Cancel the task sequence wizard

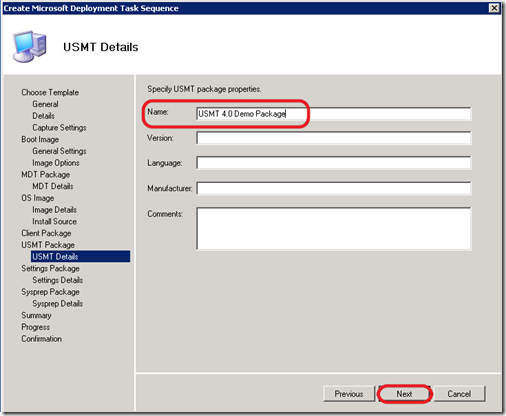(x=459, y=394)
